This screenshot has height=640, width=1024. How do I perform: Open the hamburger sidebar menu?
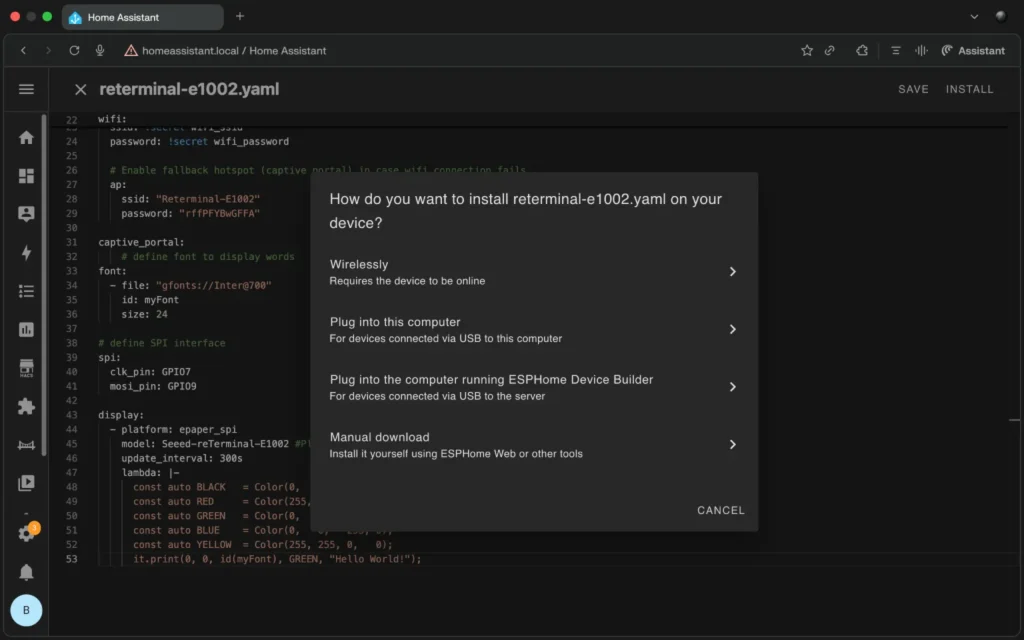tap(26, 89)
